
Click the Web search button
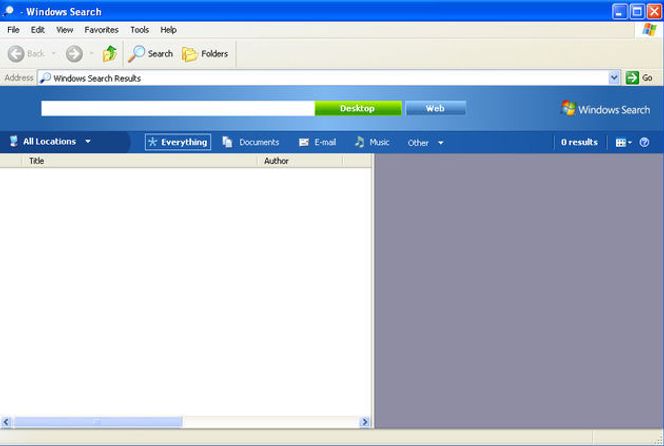pos(435,108)
